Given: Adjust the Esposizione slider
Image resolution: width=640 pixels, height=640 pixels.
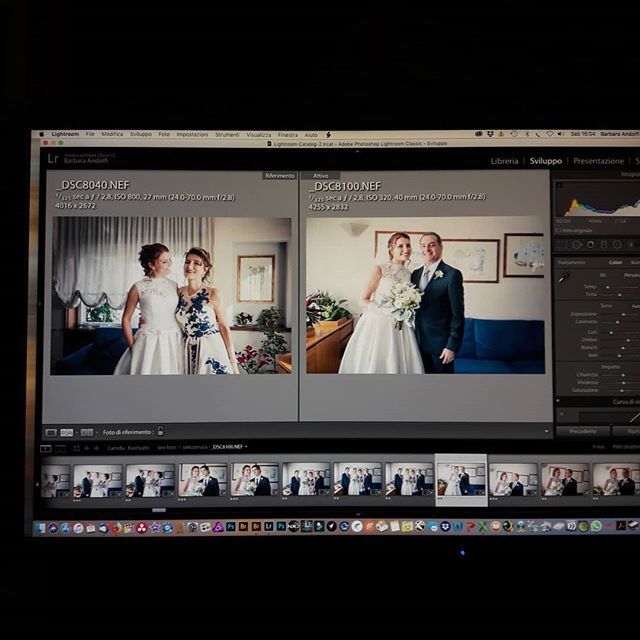Looking at the screenshot, I should pyautogui.click(x=623, y=314).
